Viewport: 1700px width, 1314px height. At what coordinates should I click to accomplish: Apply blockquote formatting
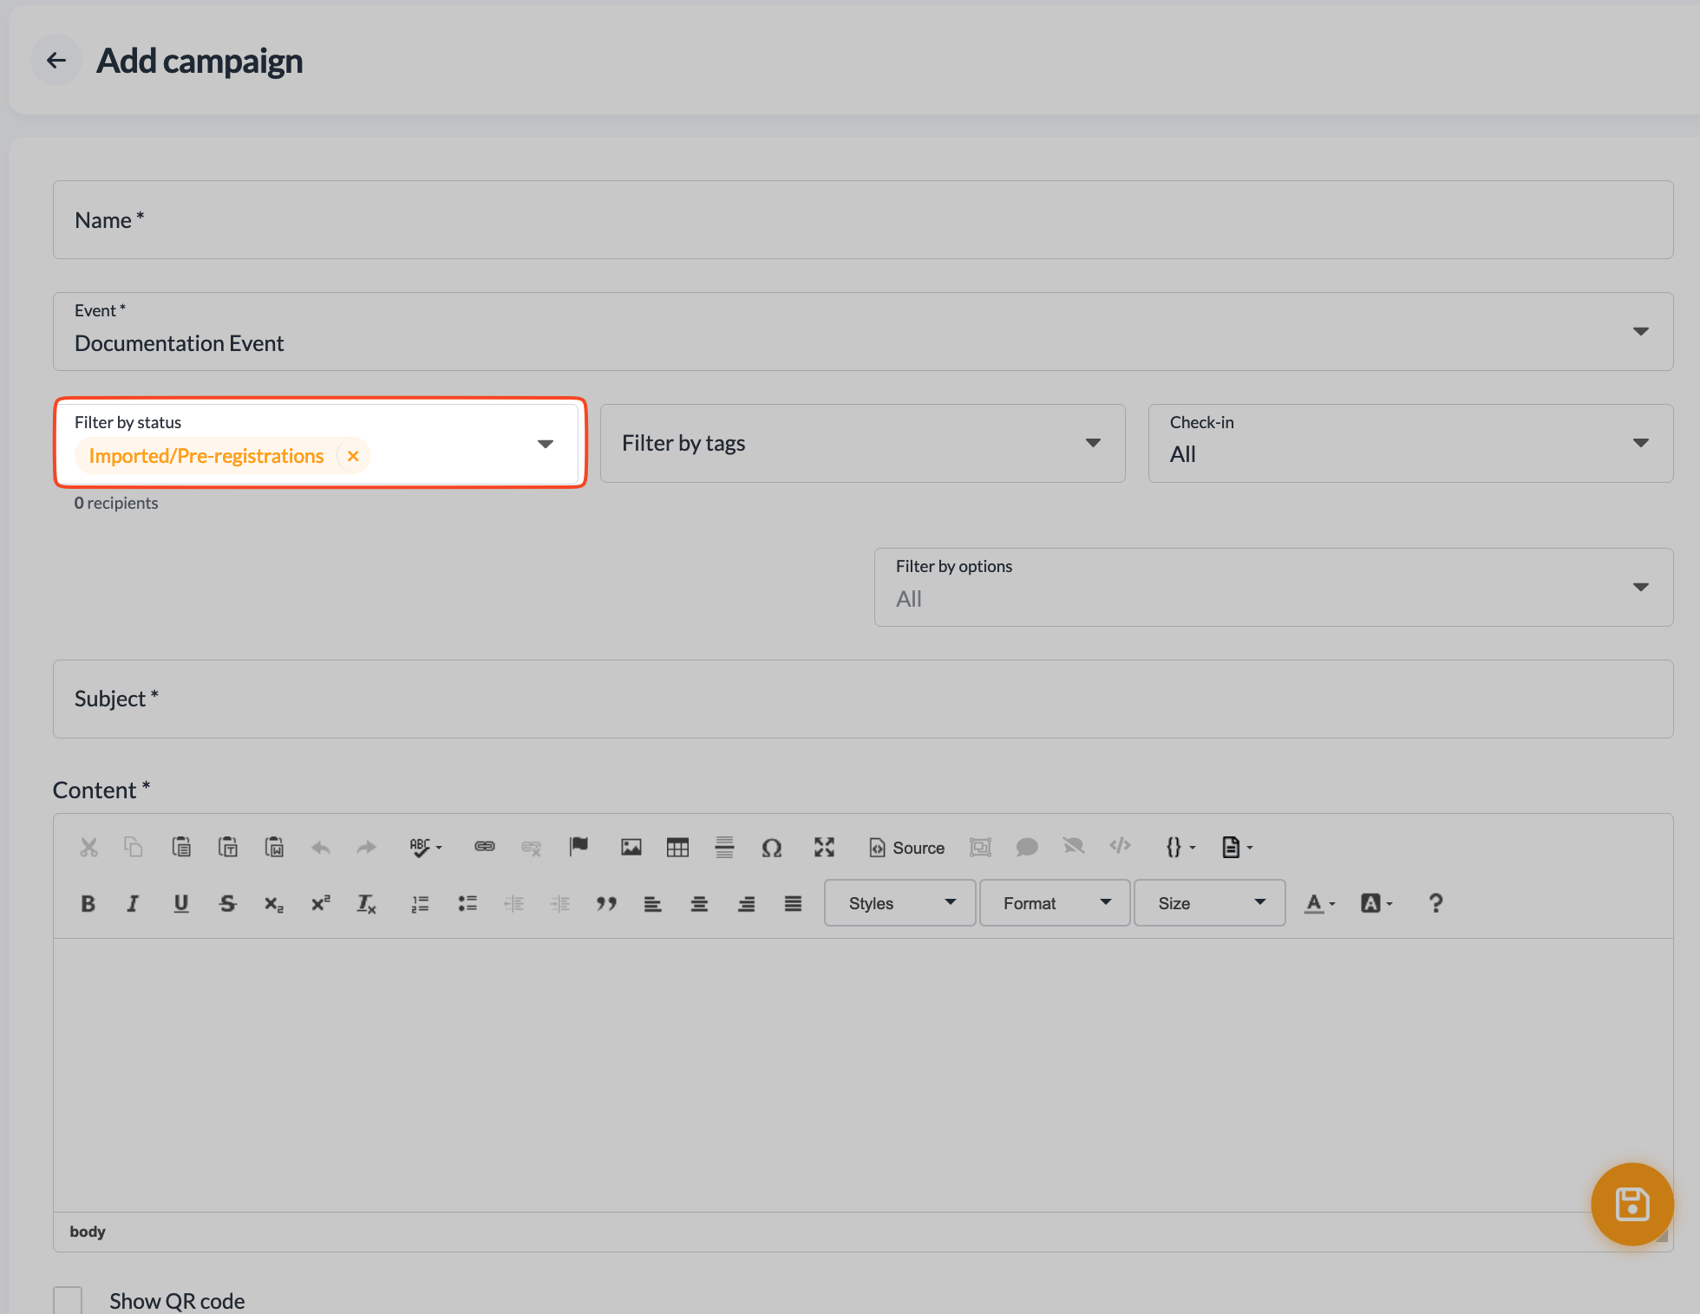click(606, 903)
